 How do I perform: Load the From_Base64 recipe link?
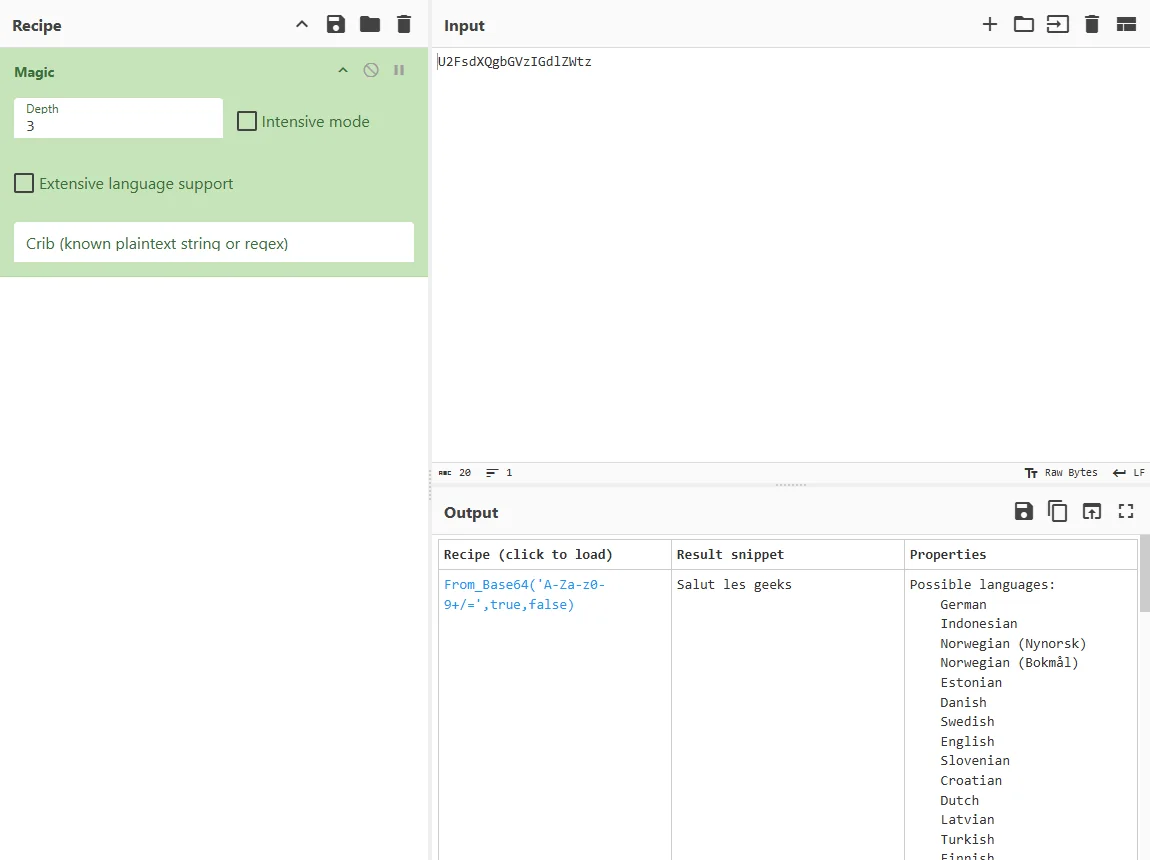(x=524, y=595)
